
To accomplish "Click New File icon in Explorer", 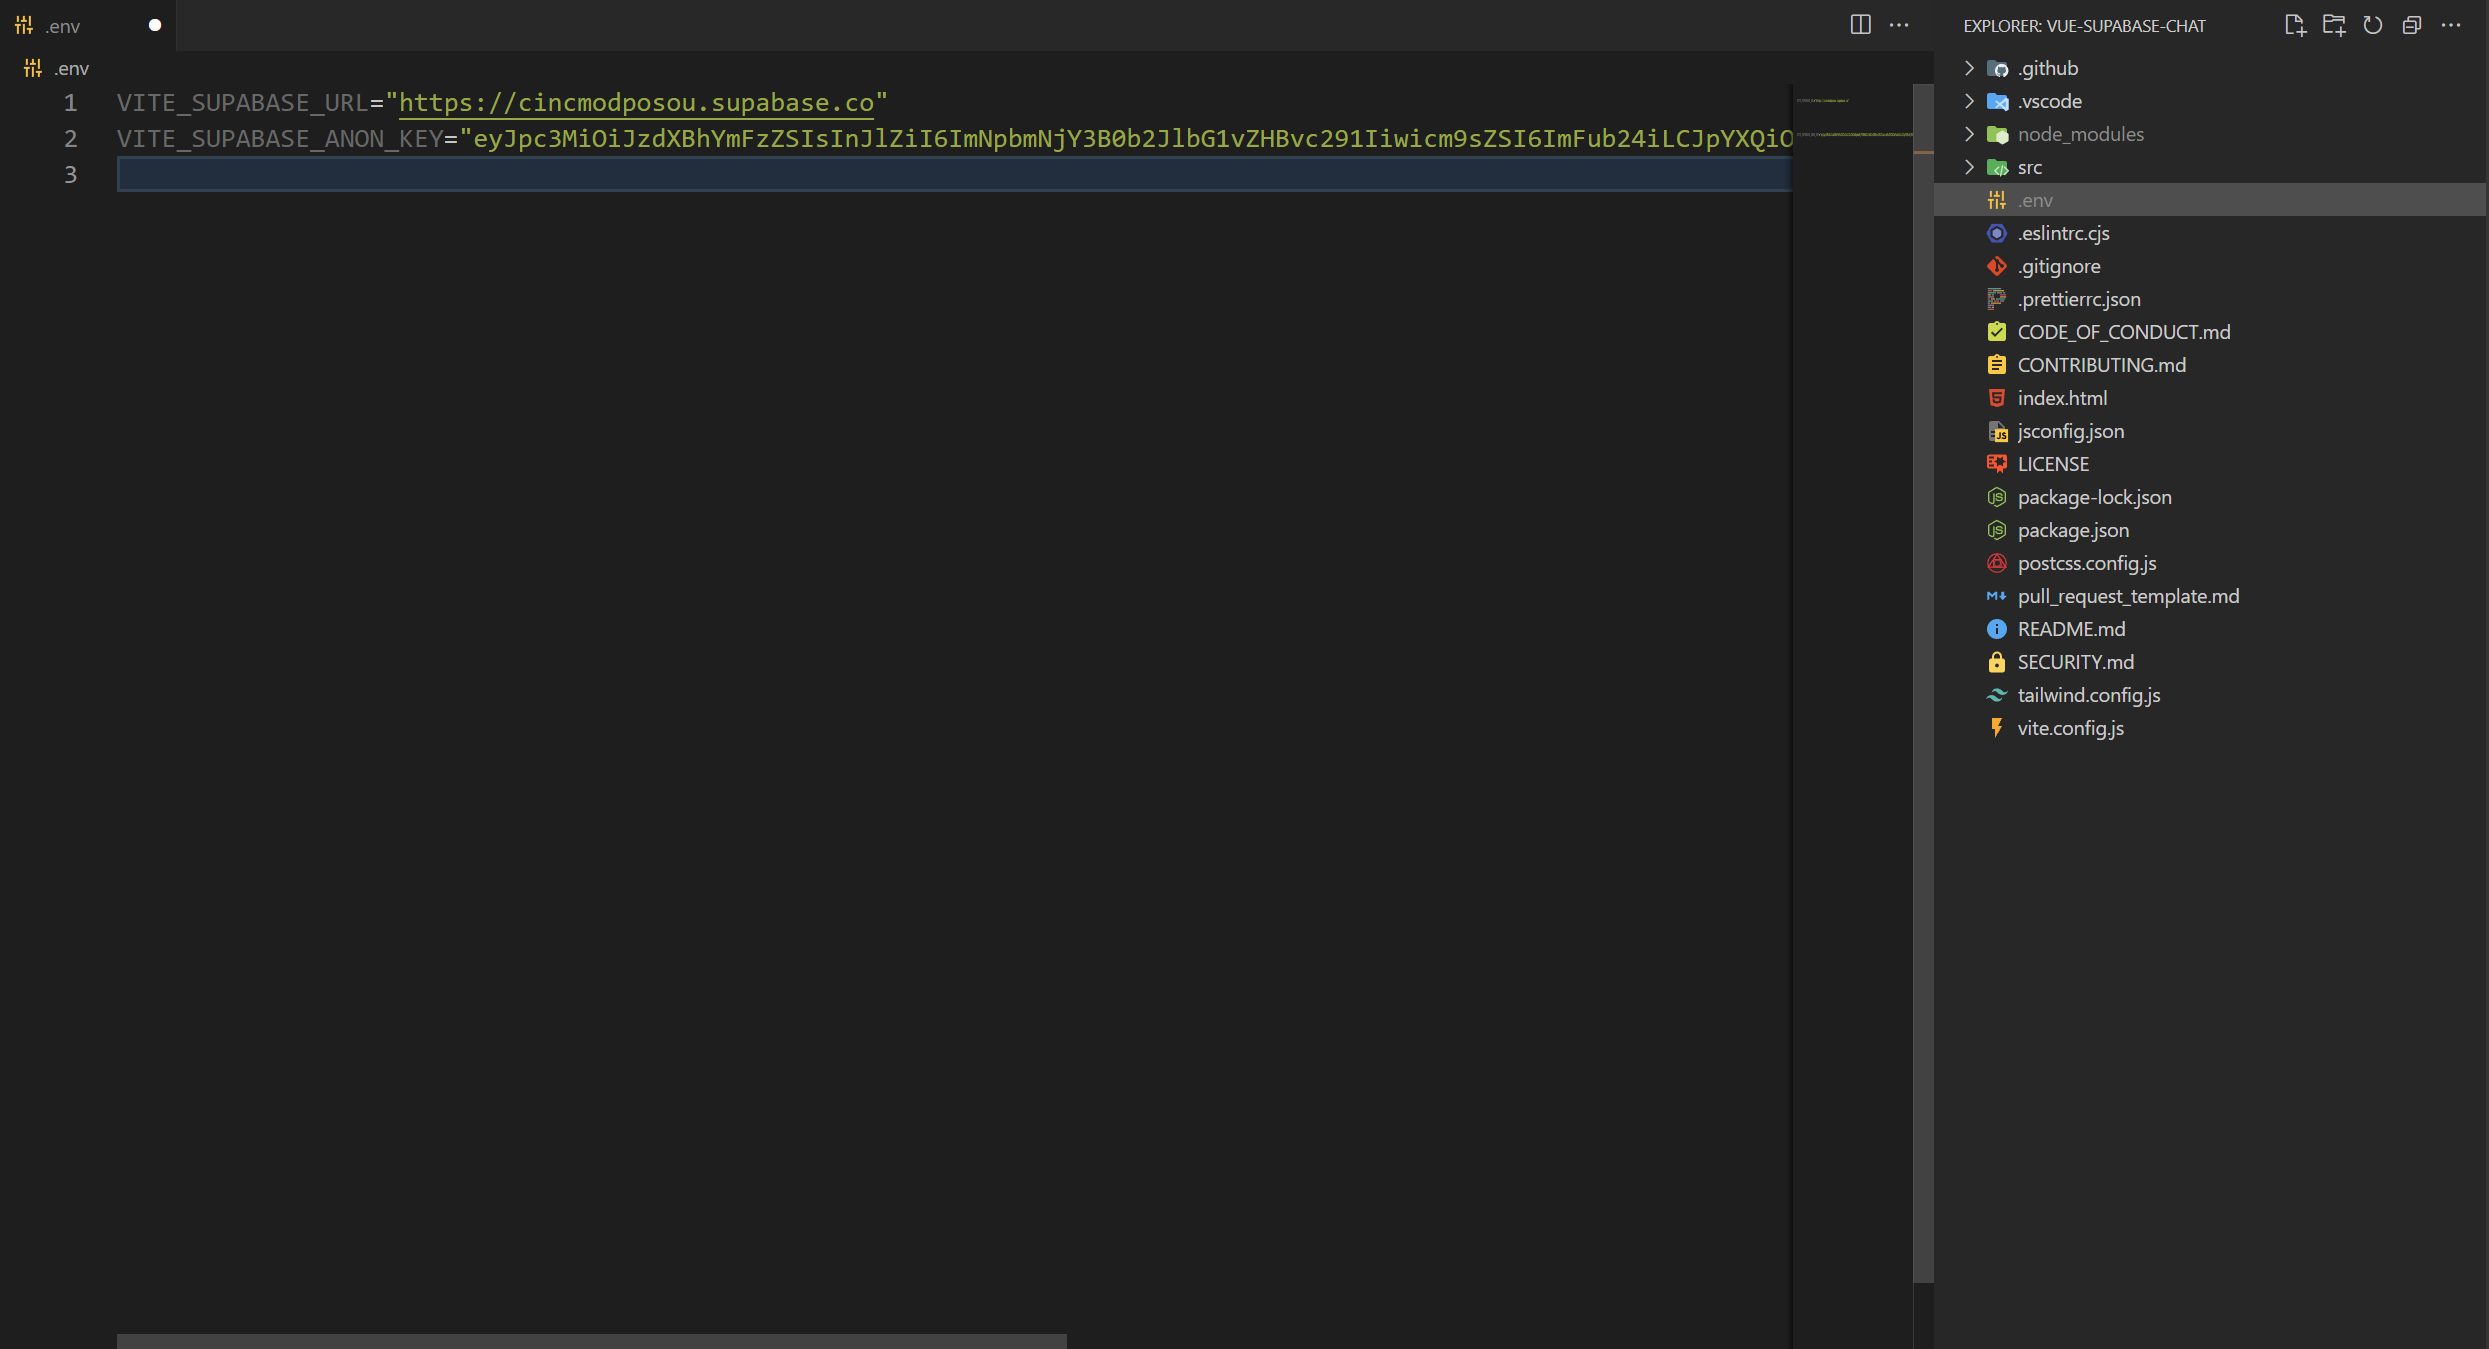I will pos(2295,25).
